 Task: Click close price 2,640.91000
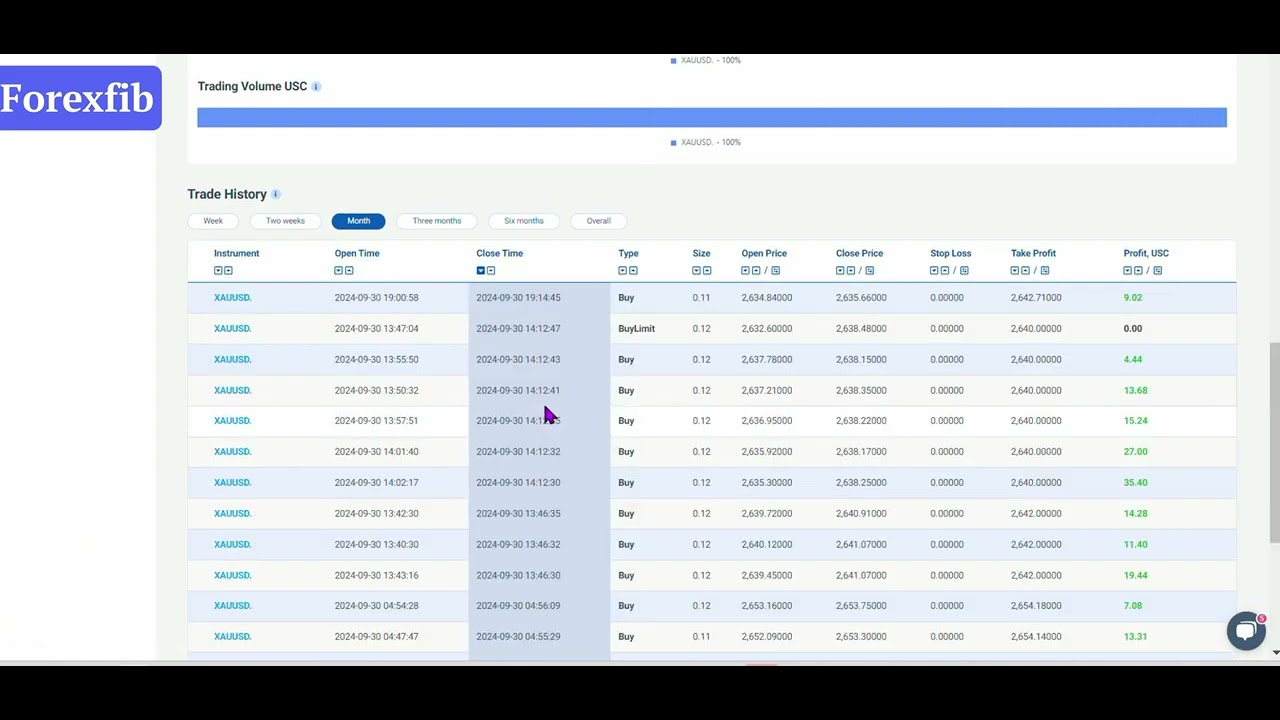click(861, 514)
